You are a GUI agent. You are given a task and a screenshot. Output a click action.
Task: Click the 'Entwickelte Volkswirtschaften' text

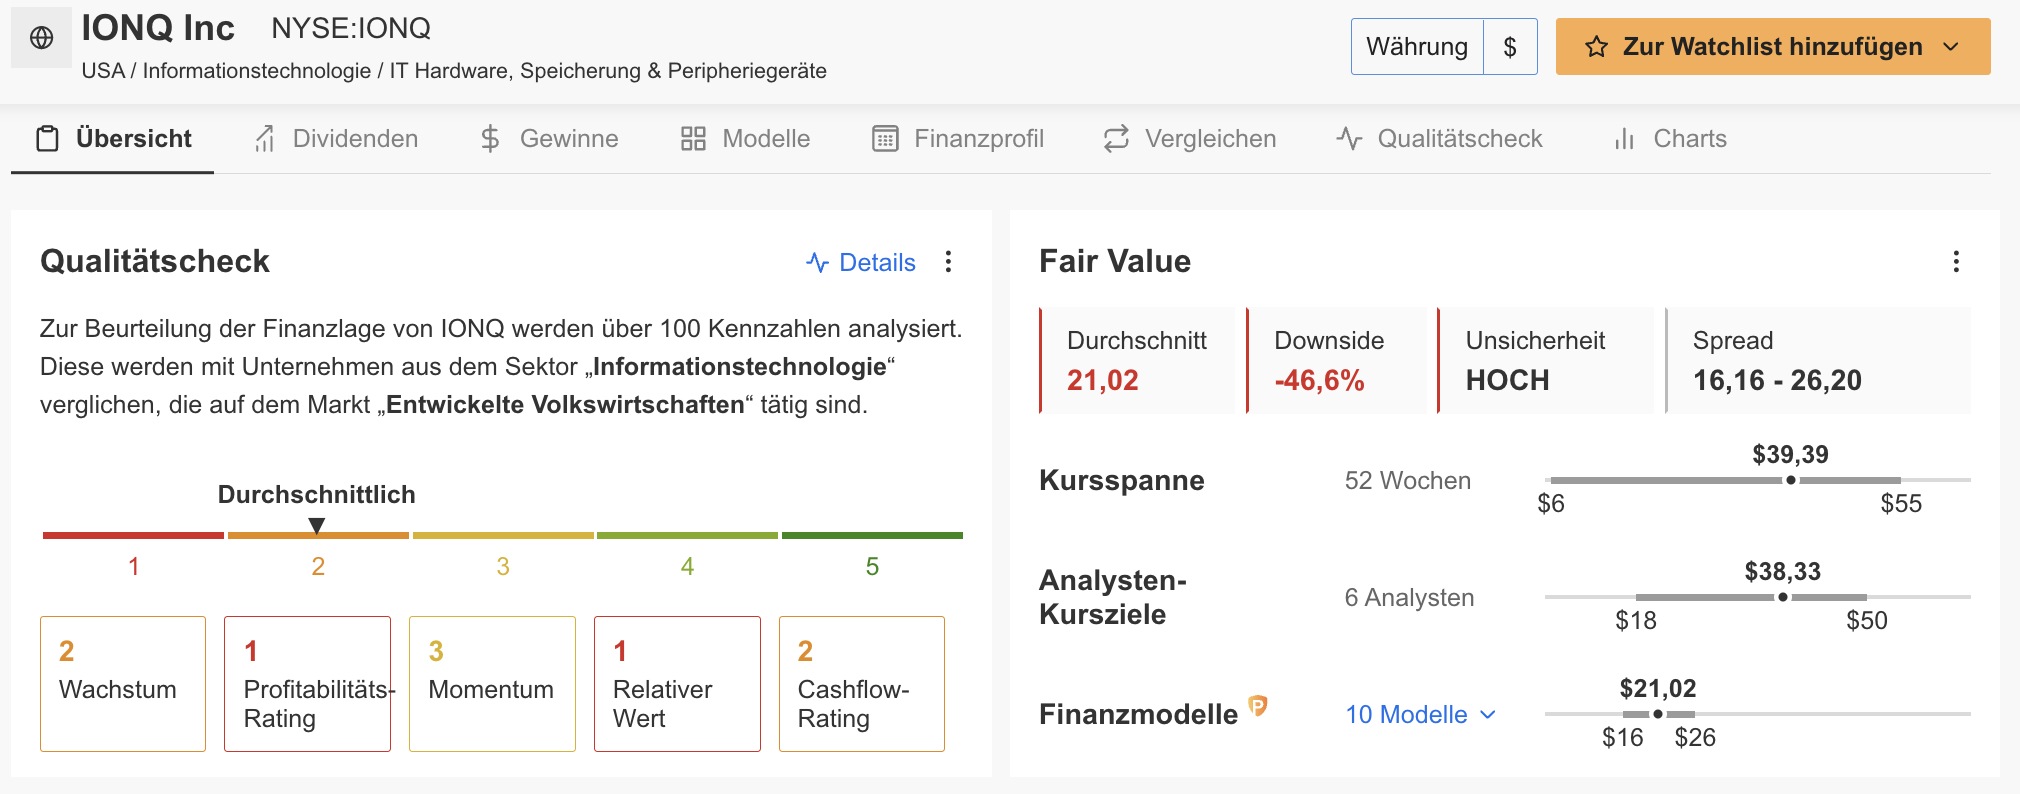pyautogui.click(x=565, y=405)
